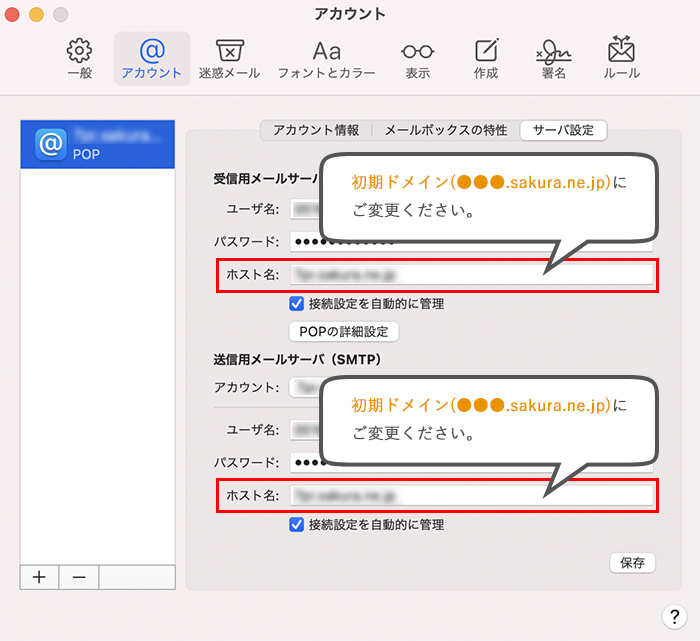The height and width of the screenshot is (641, 700).
Task: Click the POPの詳細設定 button
Action: [343, 331]
